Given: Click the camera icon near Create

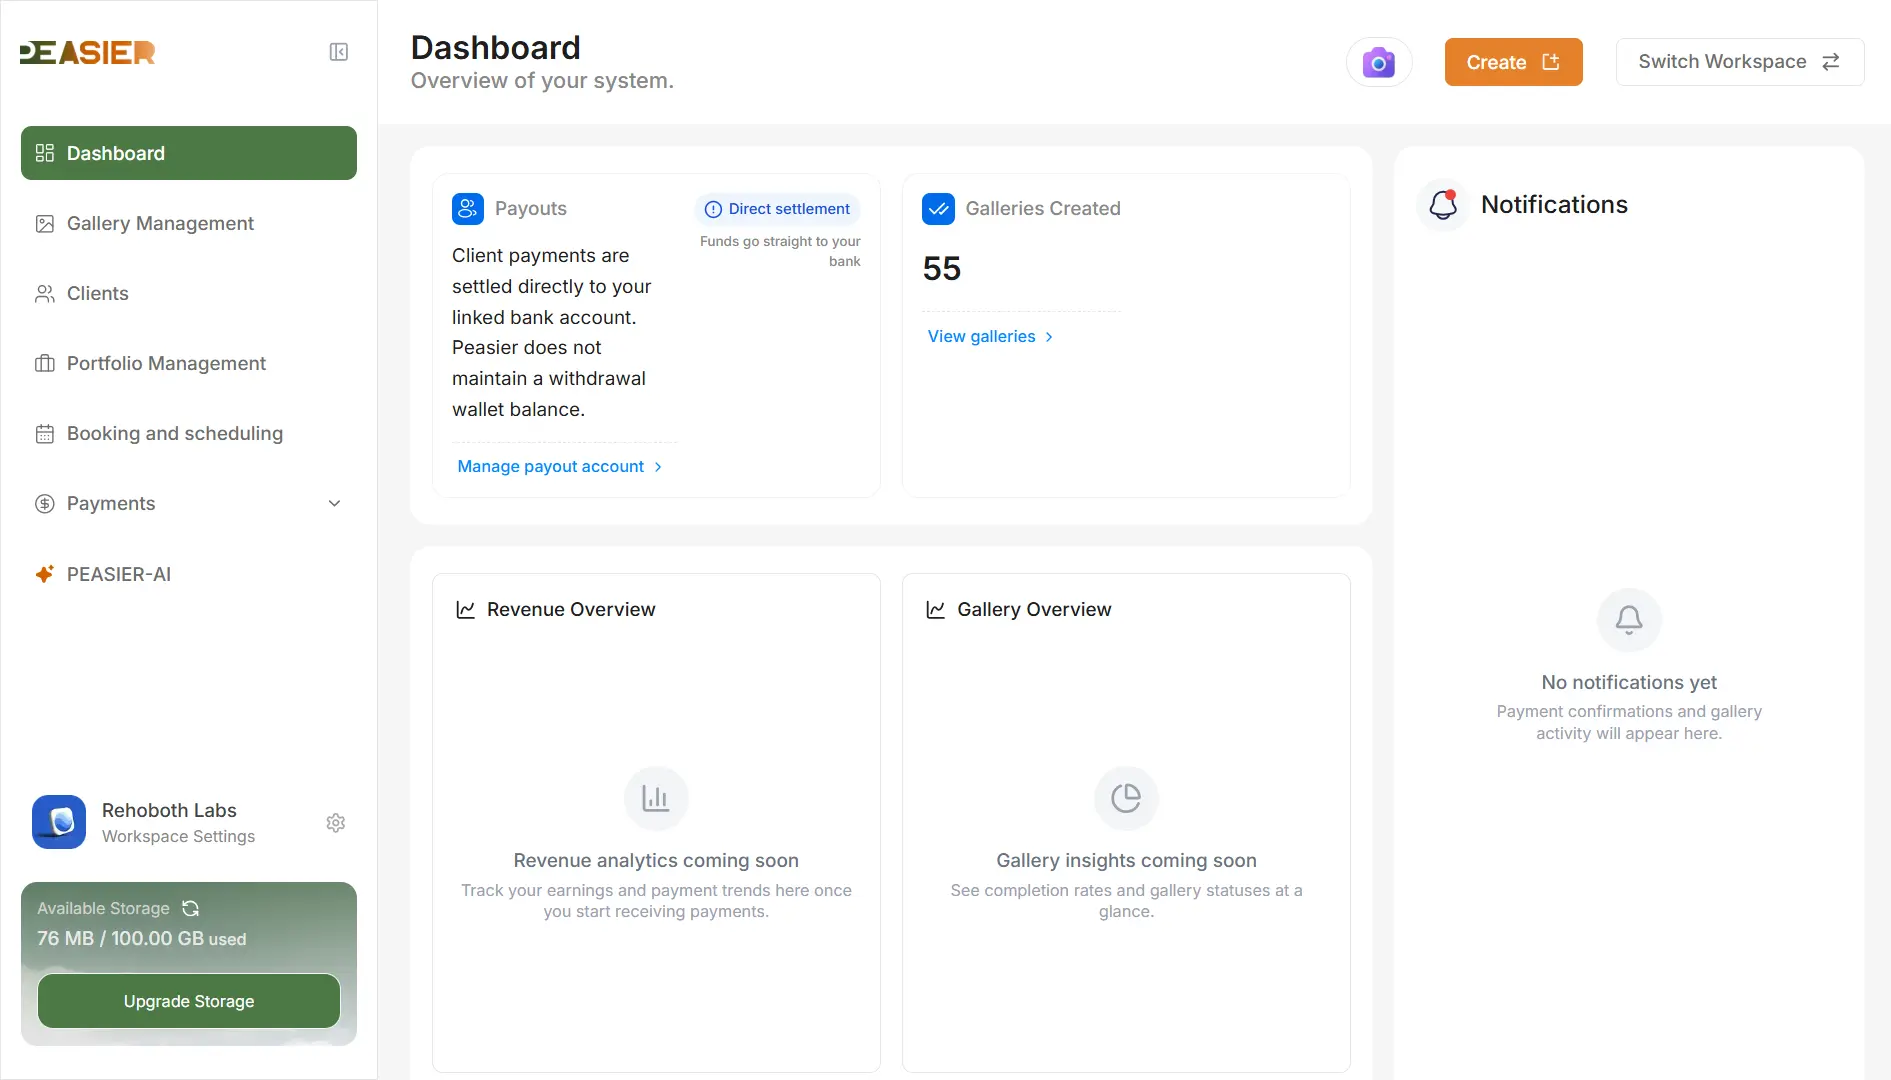Looking at the screenshot, I should coord(1379,61).
